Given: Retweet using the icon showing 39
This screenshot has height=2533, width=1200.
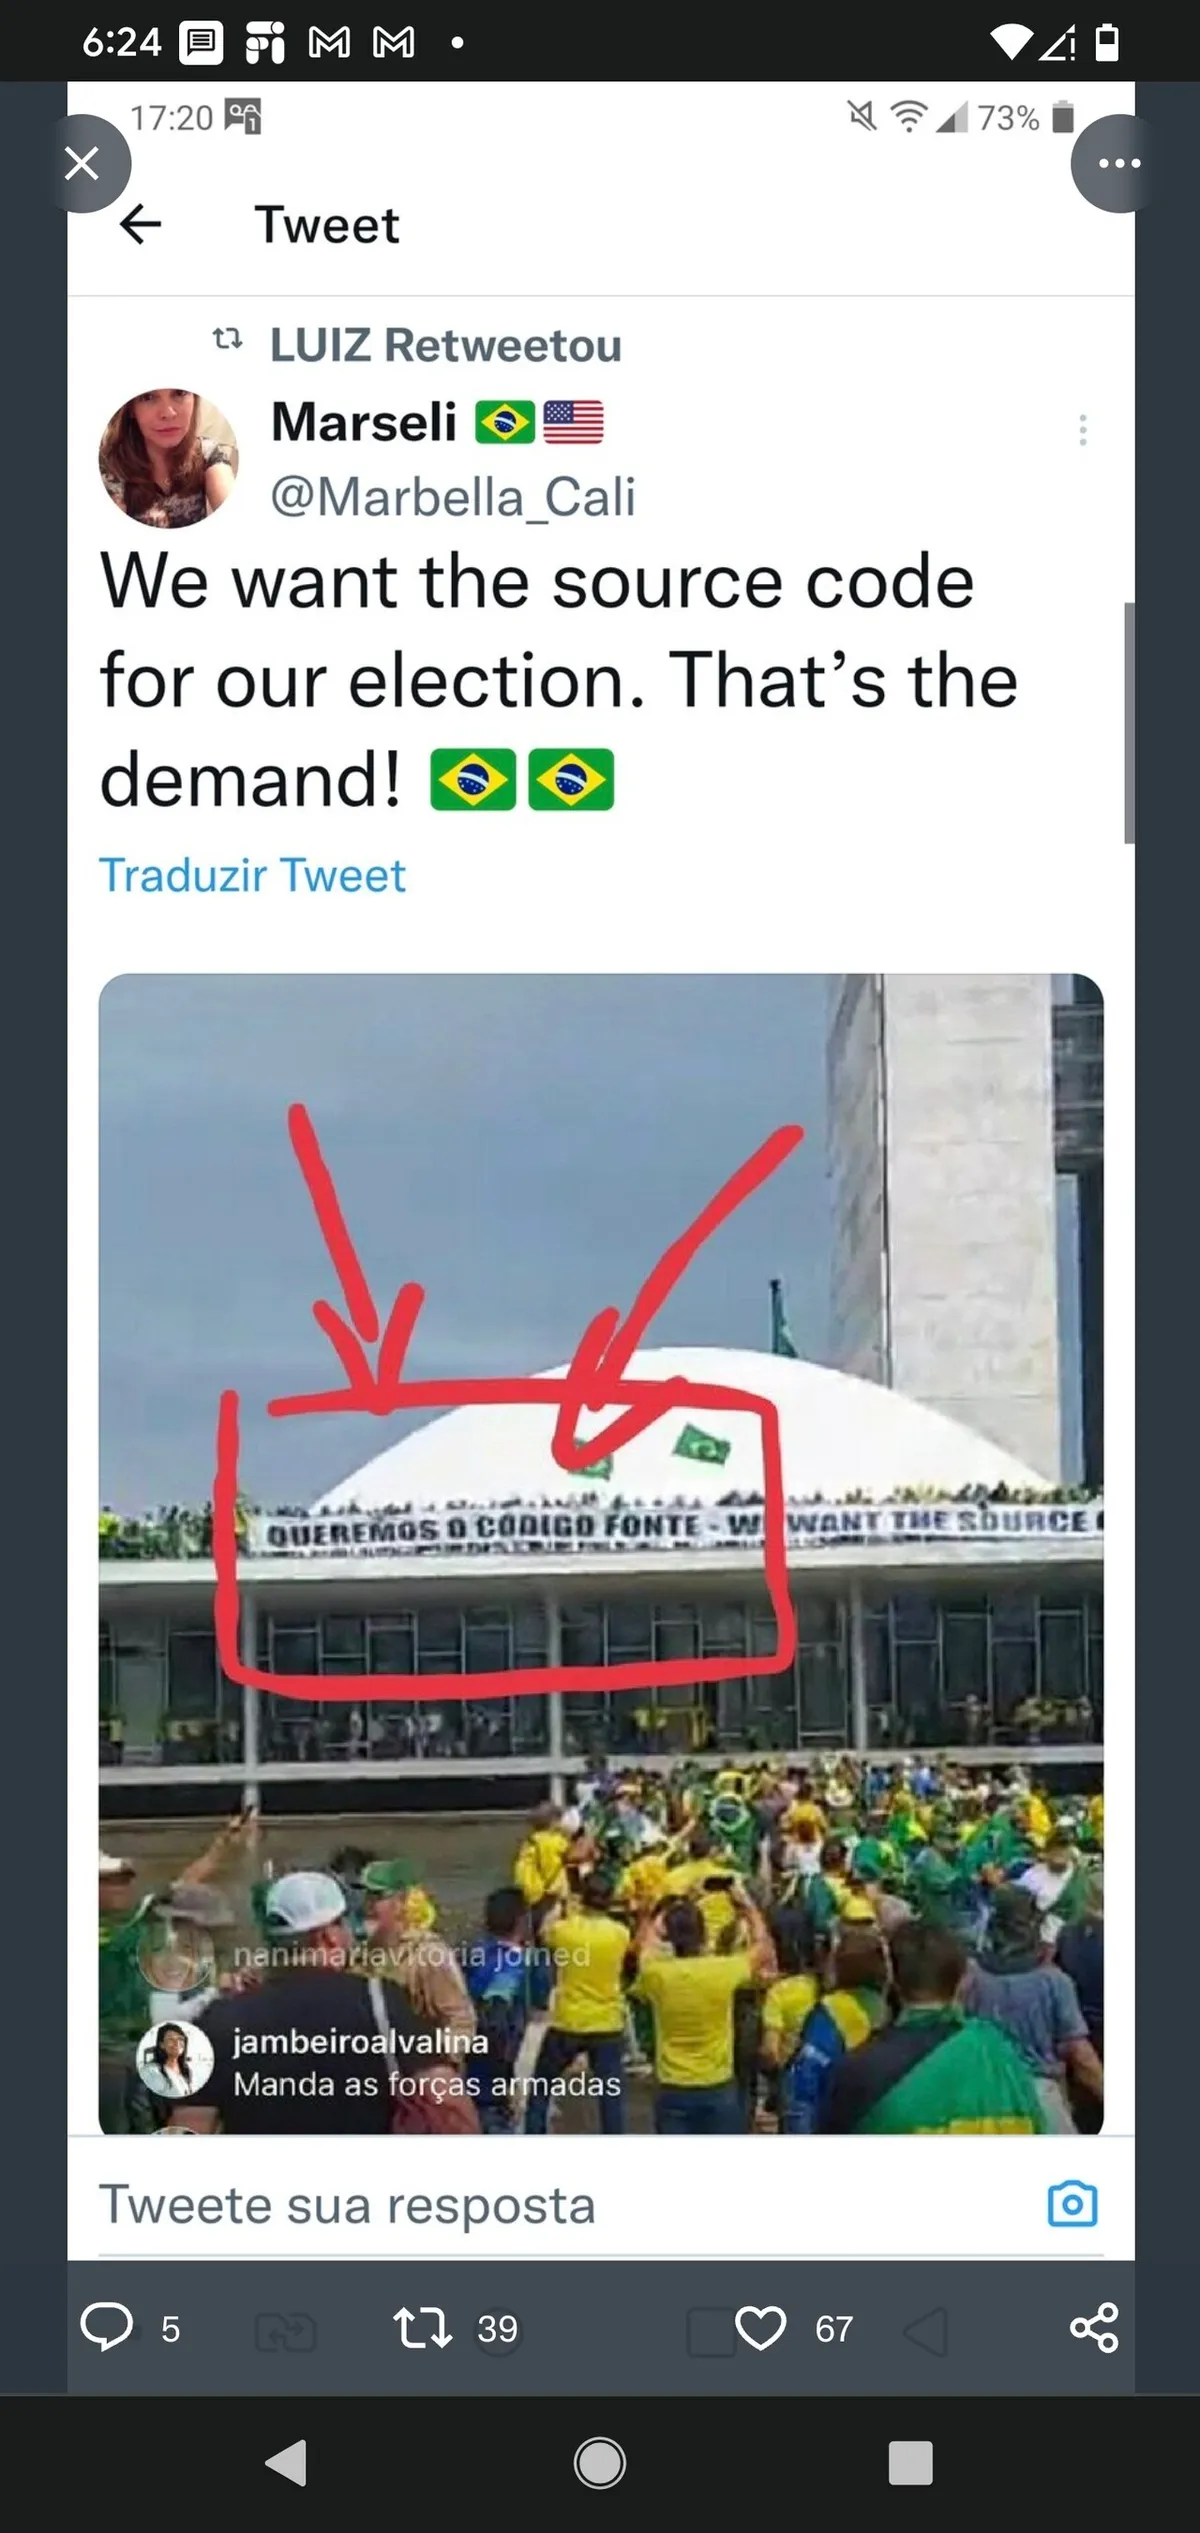Looking at the screenshot, I should [x=423, y=2328].
